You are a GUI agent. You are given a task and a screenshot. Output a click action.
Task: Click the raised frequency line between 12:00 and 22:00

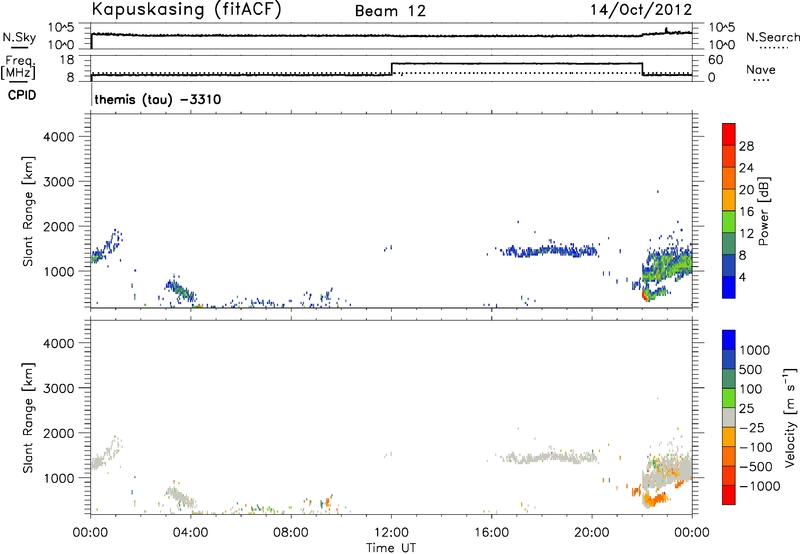tap(516, 63)
